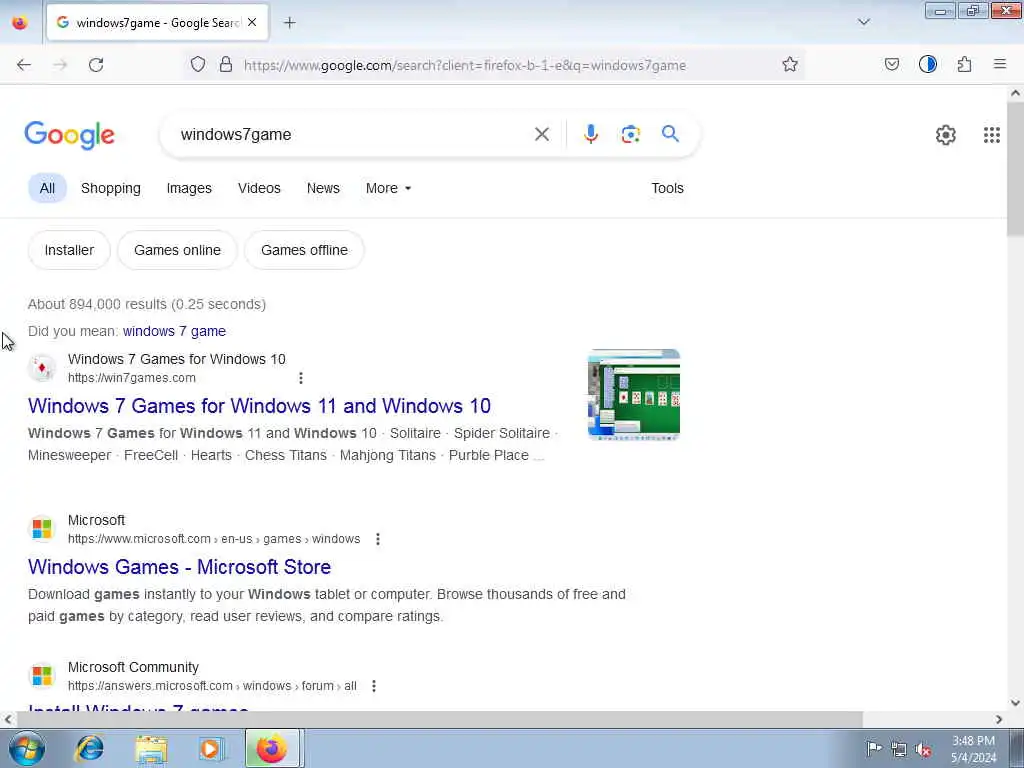Start voice search with the microphone icon

click(591, 134)
